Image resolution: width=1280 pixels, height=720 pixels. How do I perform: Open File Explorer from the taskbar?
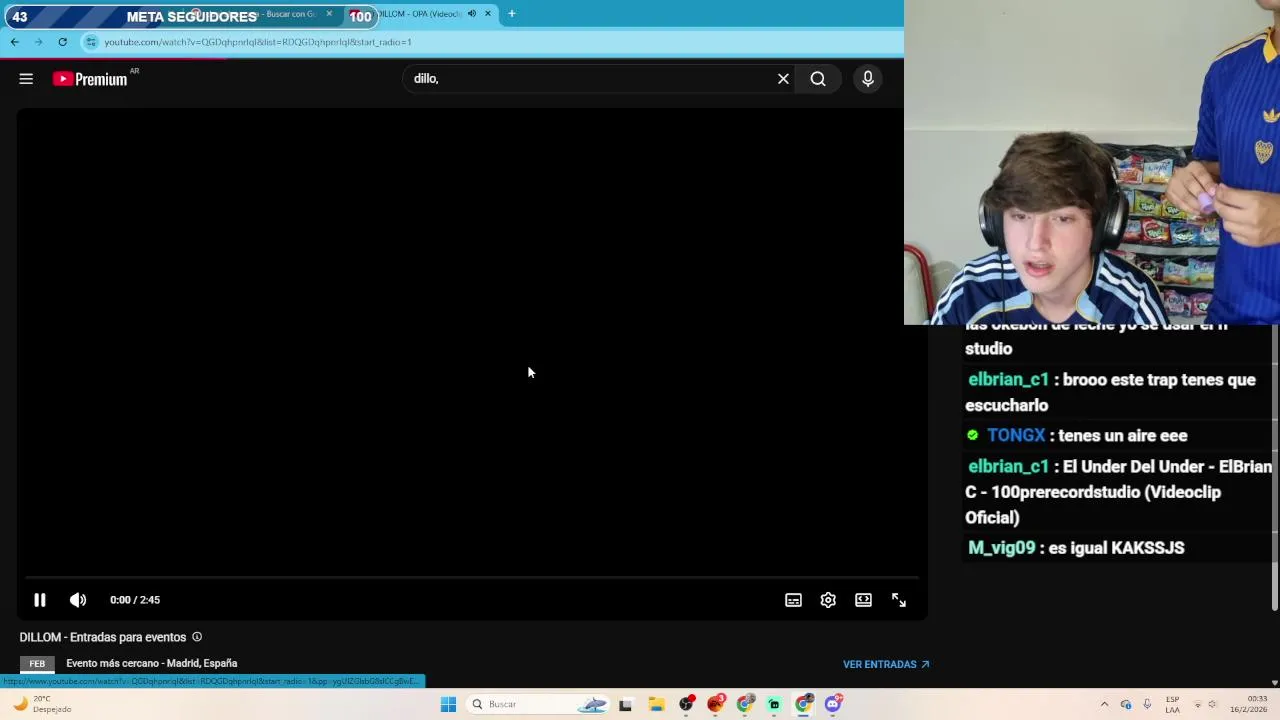click(656, 704)
